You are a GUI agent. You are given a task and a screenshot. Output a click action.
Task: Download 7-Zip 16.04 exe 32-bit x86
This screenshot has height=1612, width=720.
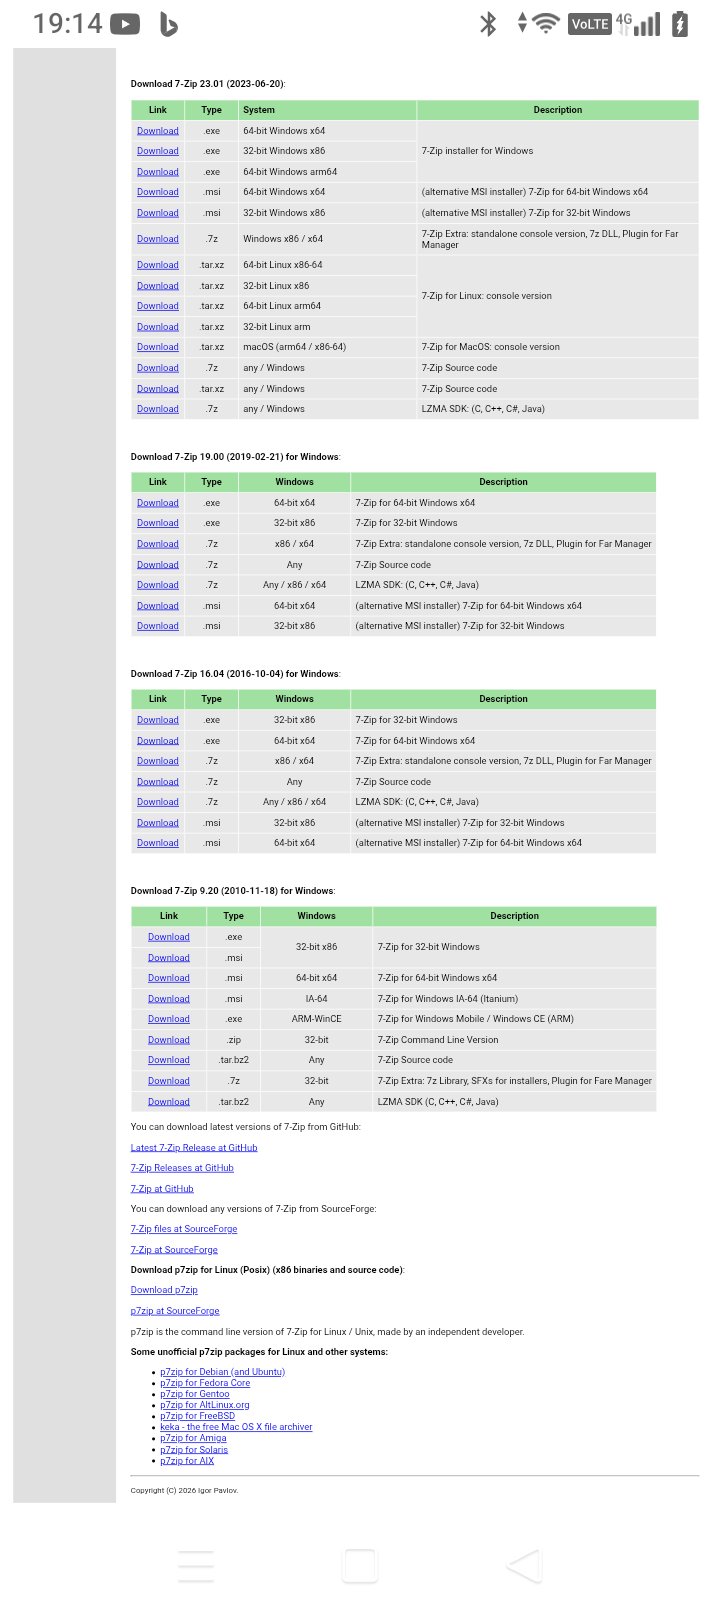158,720
